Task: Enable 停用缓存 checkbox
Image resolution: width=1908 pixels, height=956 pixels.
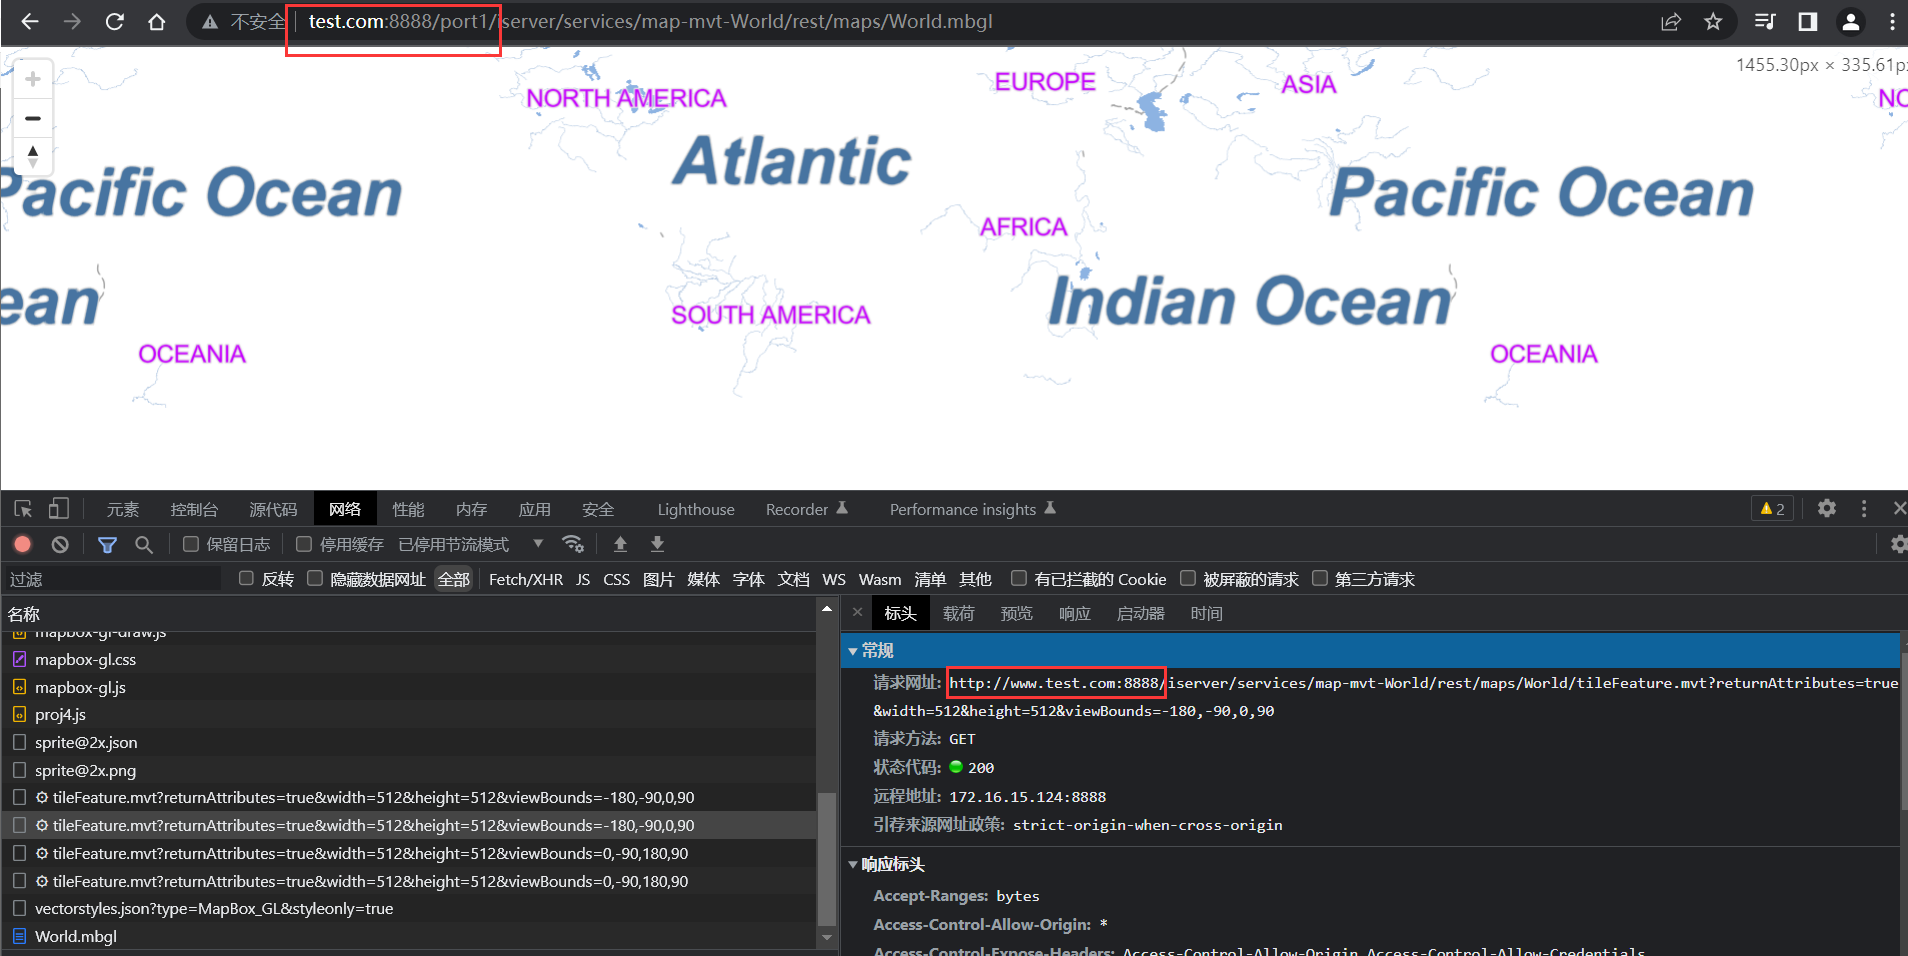Action: (x=304, y=544)
